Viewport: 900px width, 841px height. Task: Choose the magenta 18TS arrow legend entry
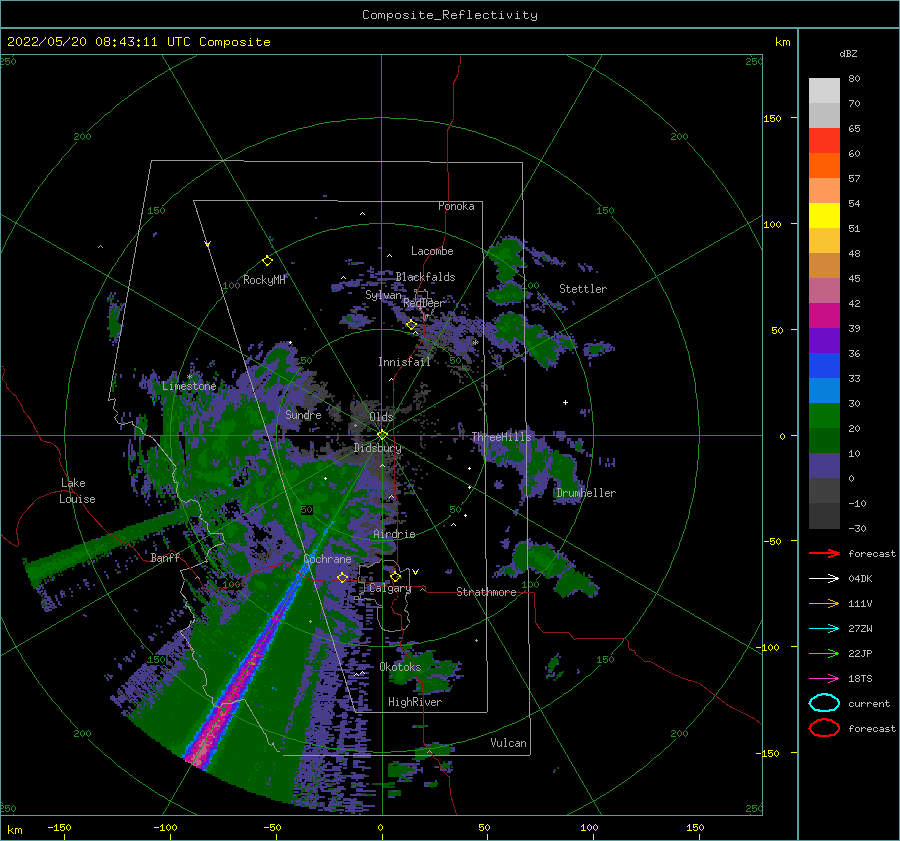[x=824, y=679]
